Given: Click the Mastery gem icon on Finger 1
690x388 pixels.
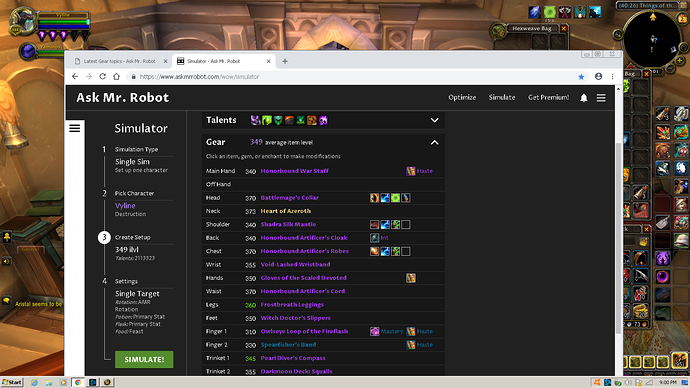Looking at the screenshot, I should click(x=374, y=331).
